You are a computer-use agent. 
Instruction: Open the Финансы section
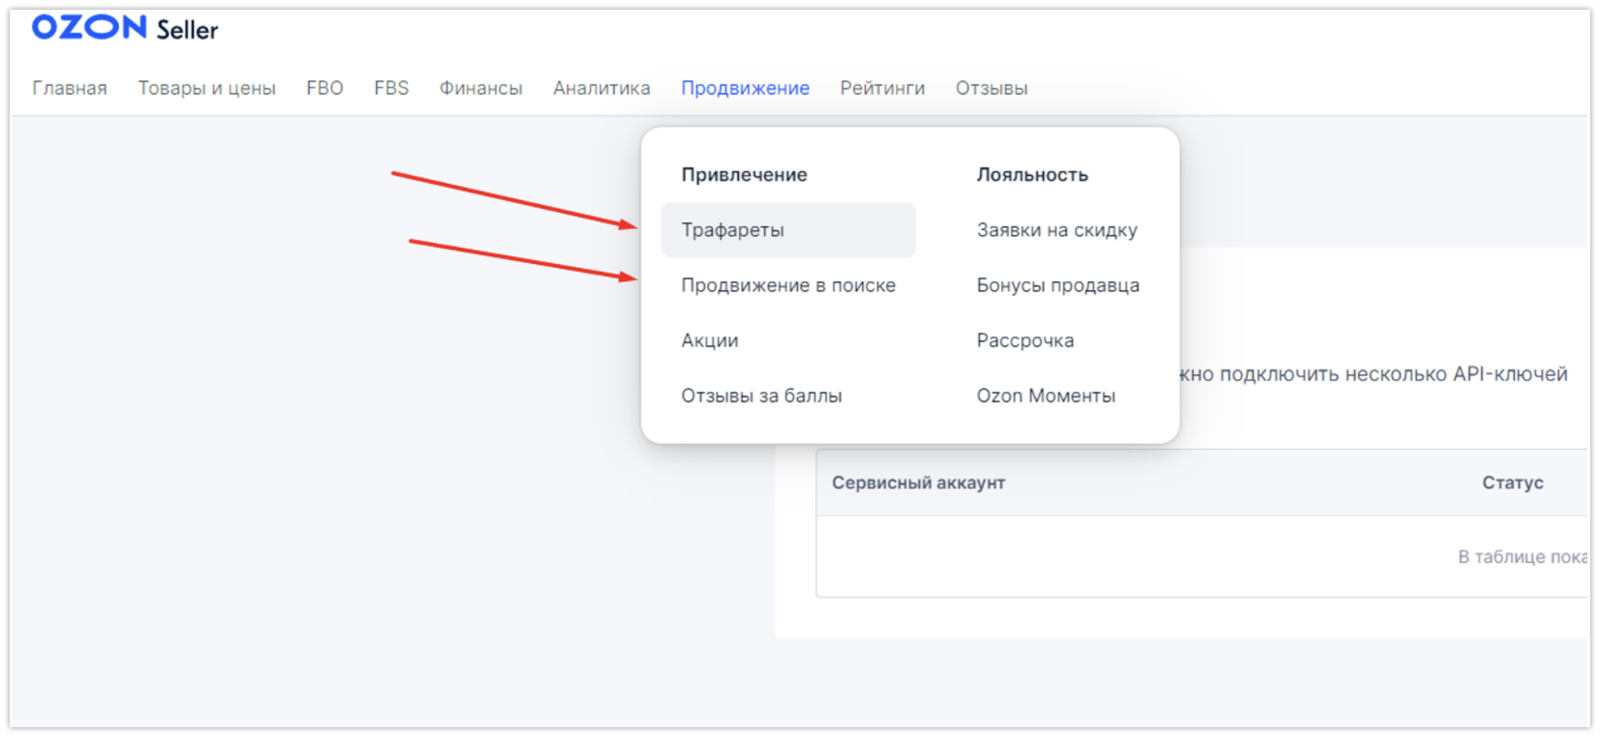pyautogui.click(x=480, y=88)
